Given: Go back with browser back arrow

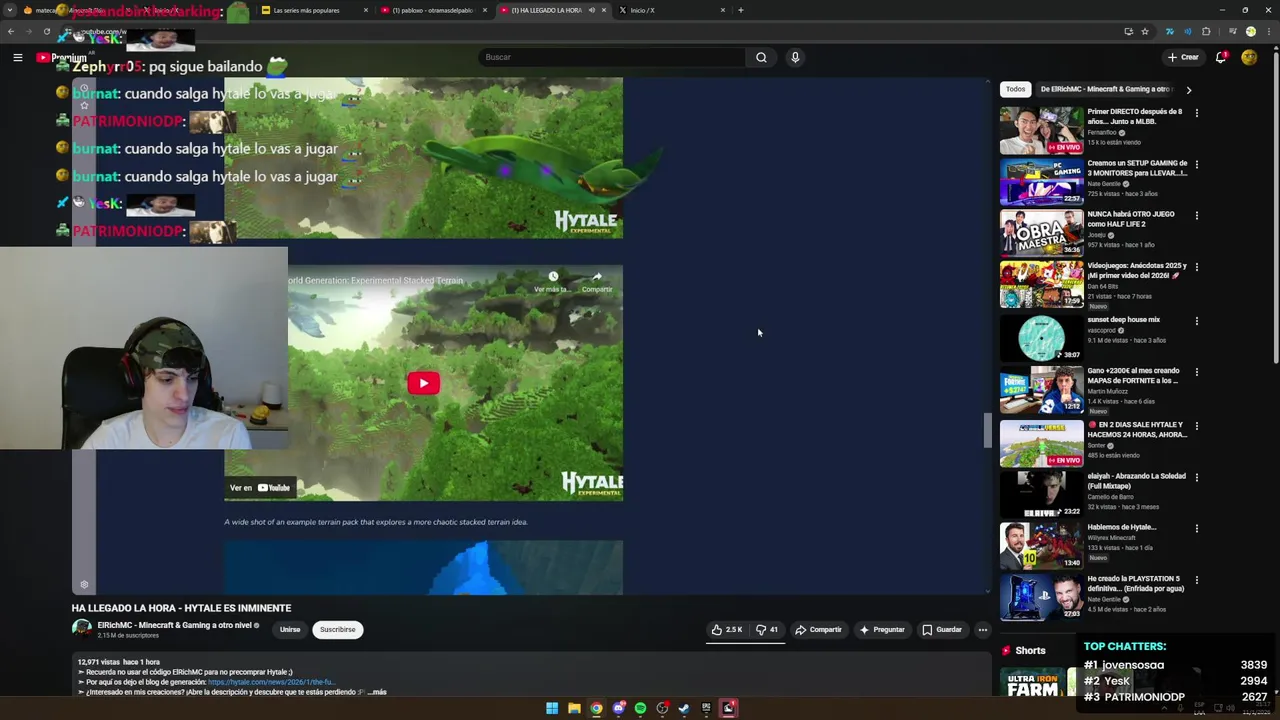Looking at the screenshot, I should (x=11, y=32).
